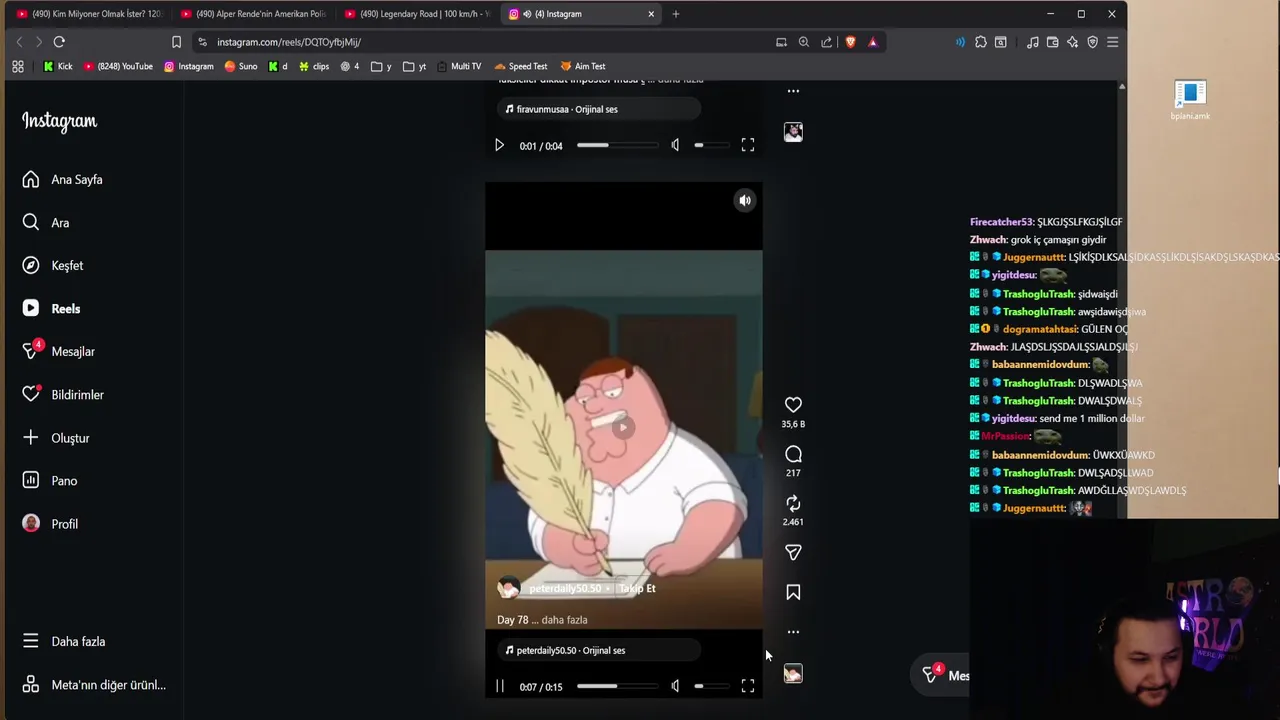Open Speed Test bookmark
The height and width of the screenshot is (720, 1280).
tap(521, 66)
